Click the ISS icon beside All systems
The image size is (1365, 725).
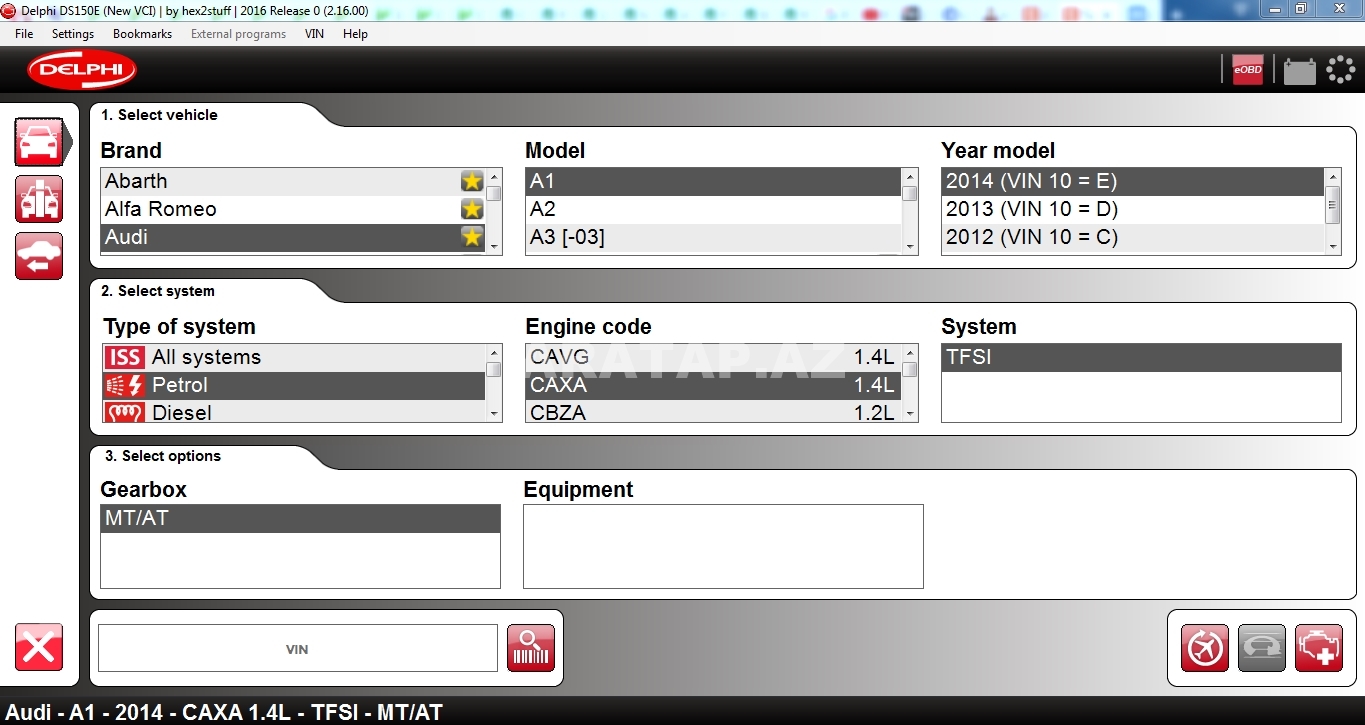pyautogui.click(x=124, y=357)
